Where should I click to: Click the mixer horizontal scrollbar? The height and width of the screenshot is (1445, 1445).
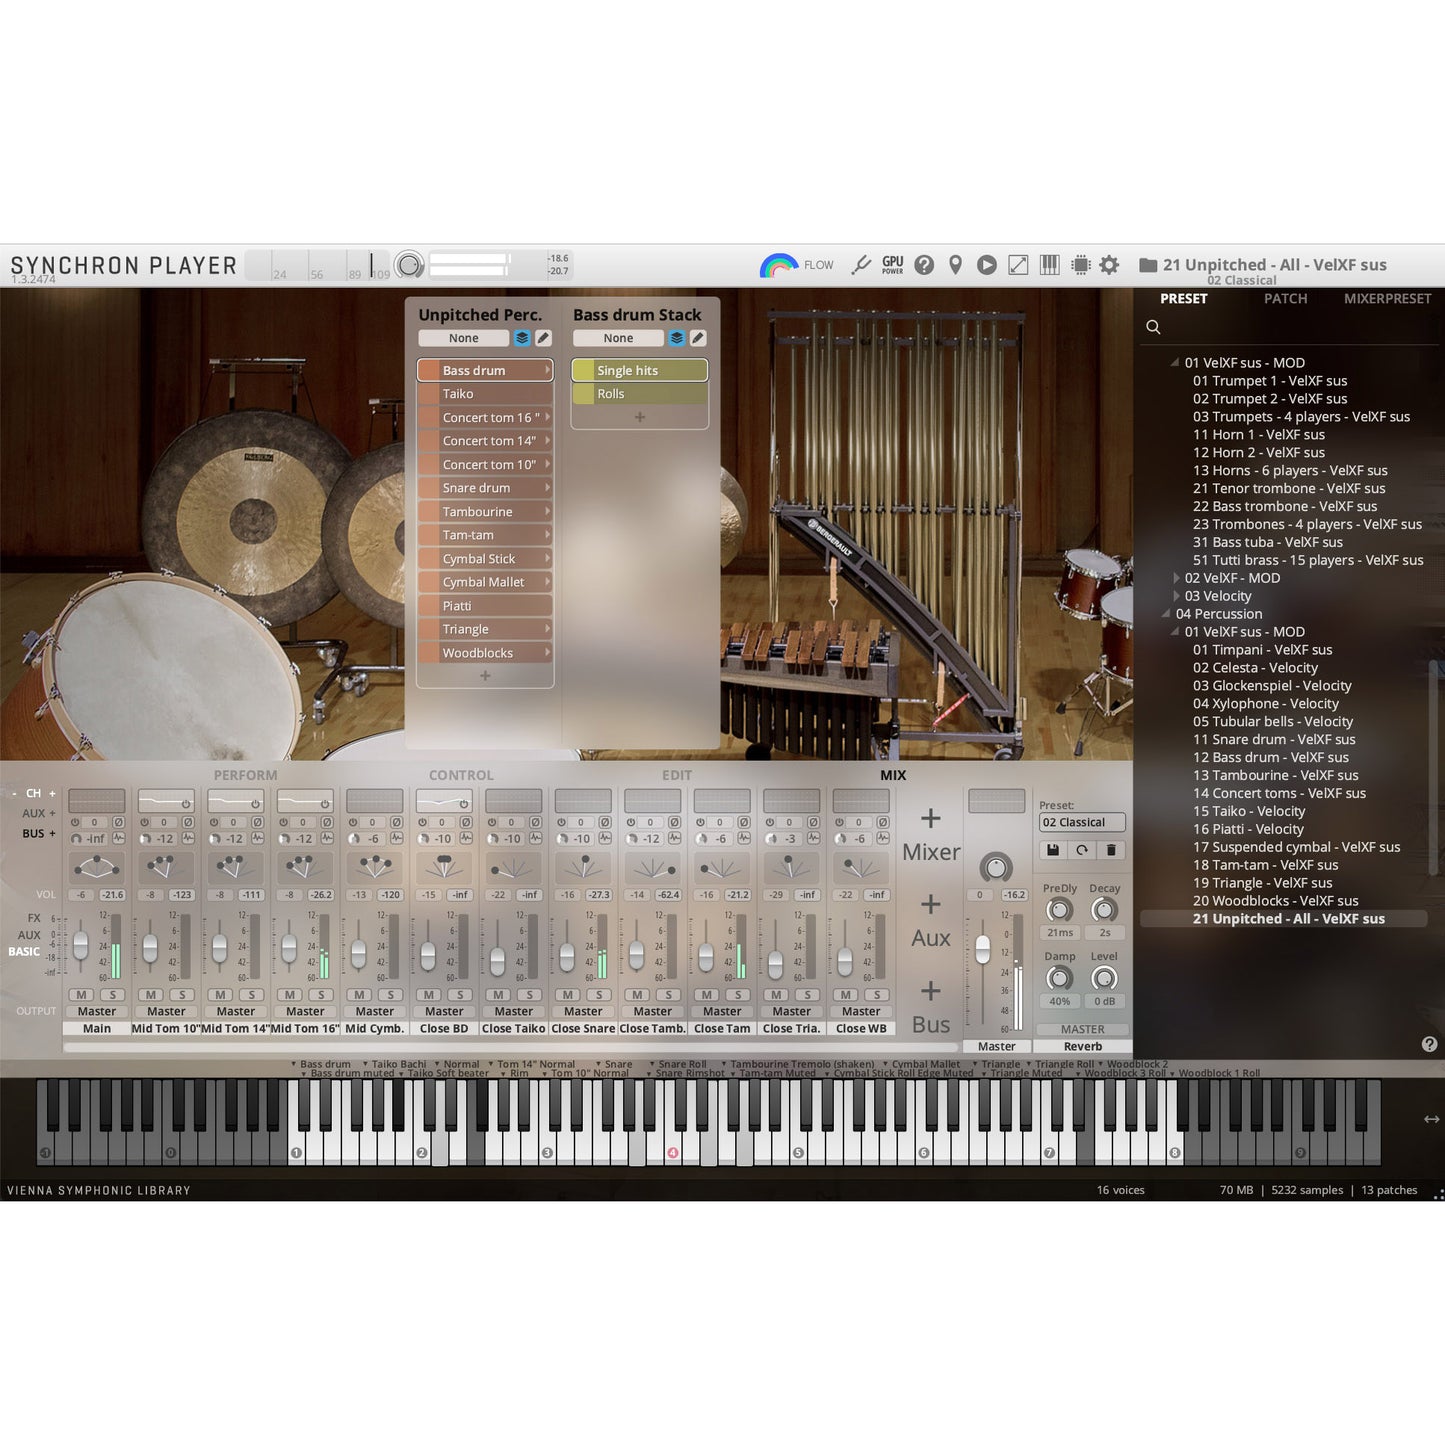[x=510, y=1047]
